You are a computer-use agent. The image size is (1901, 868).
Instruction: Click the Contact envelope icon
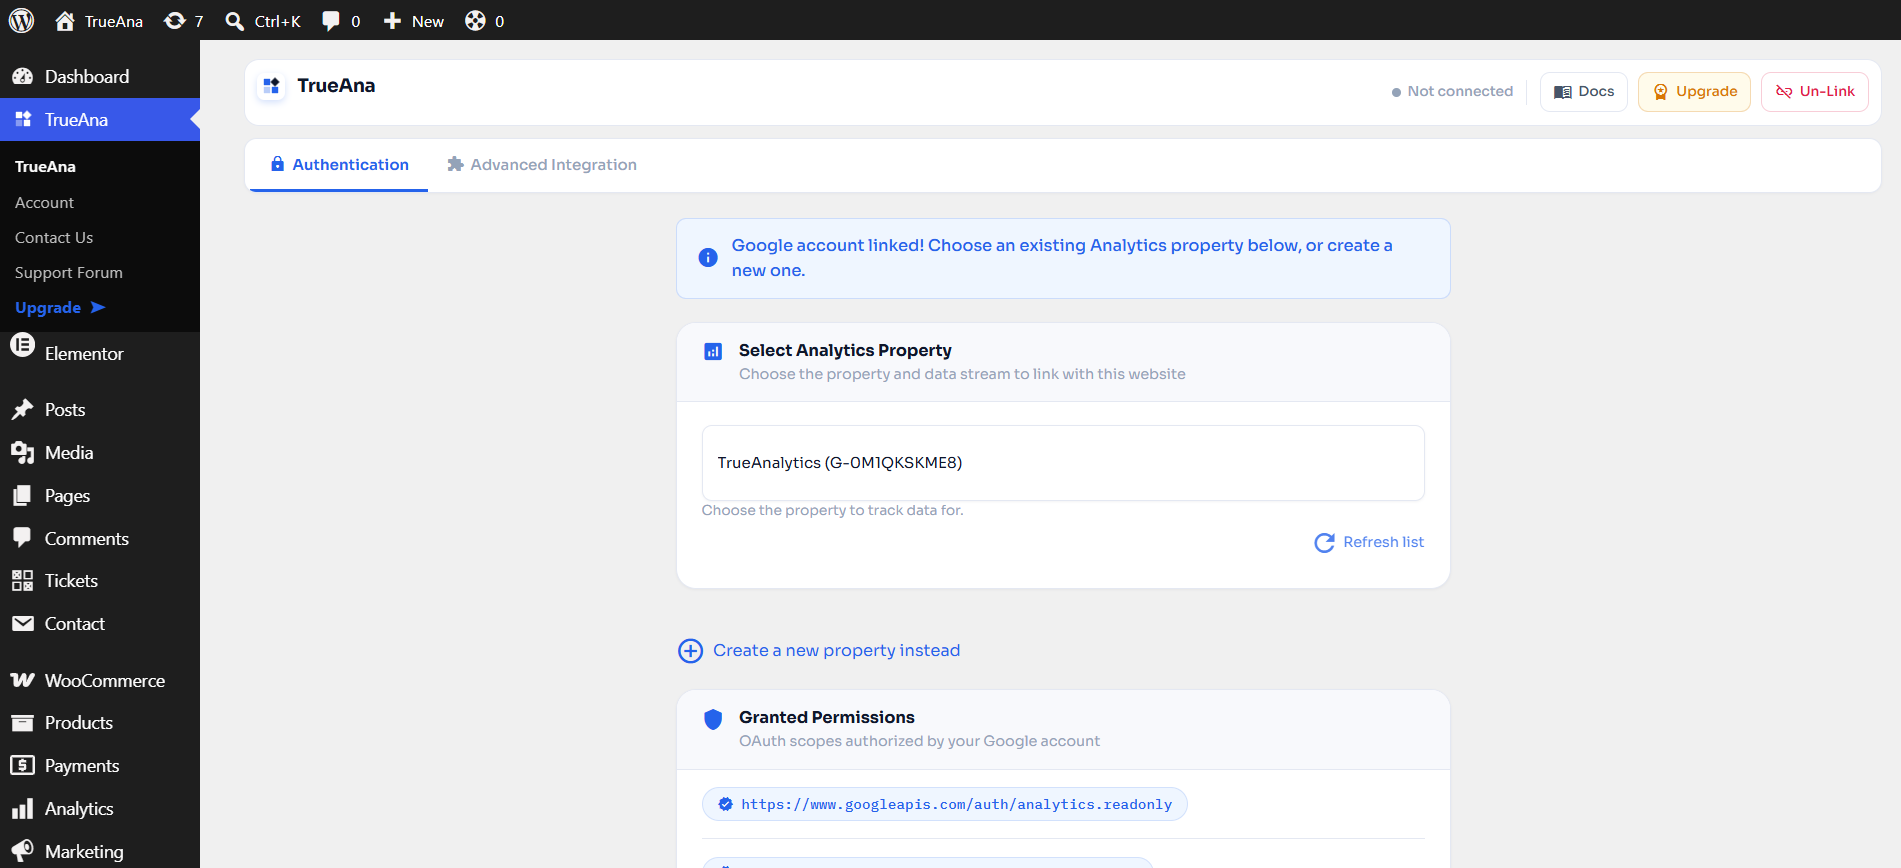(x=22, y=624)
